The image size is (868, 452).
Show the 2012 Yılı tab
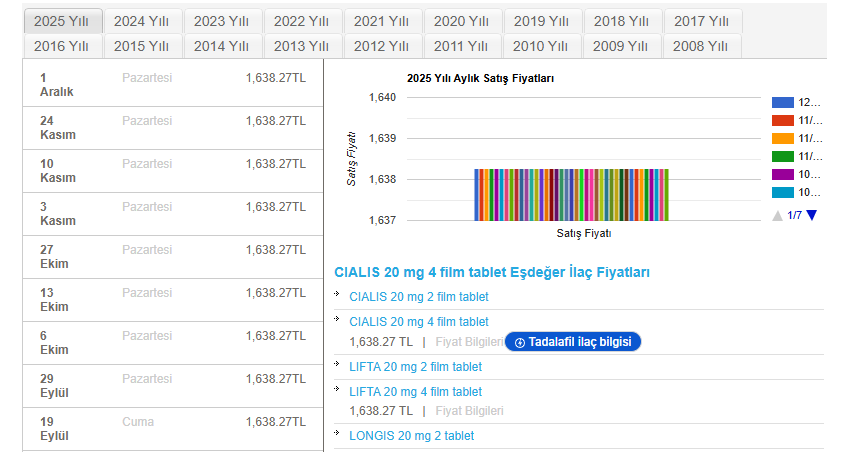click(x=383, y=46)
